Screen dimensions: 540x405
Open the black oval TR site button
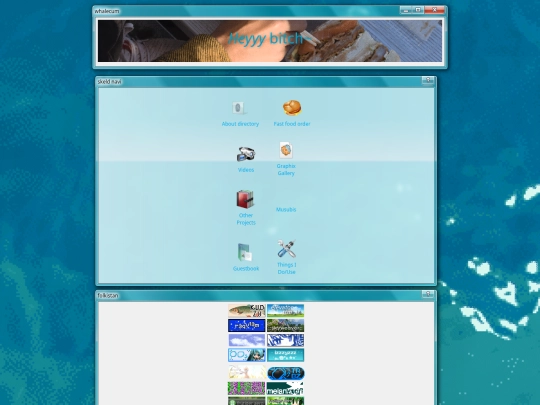286,373
